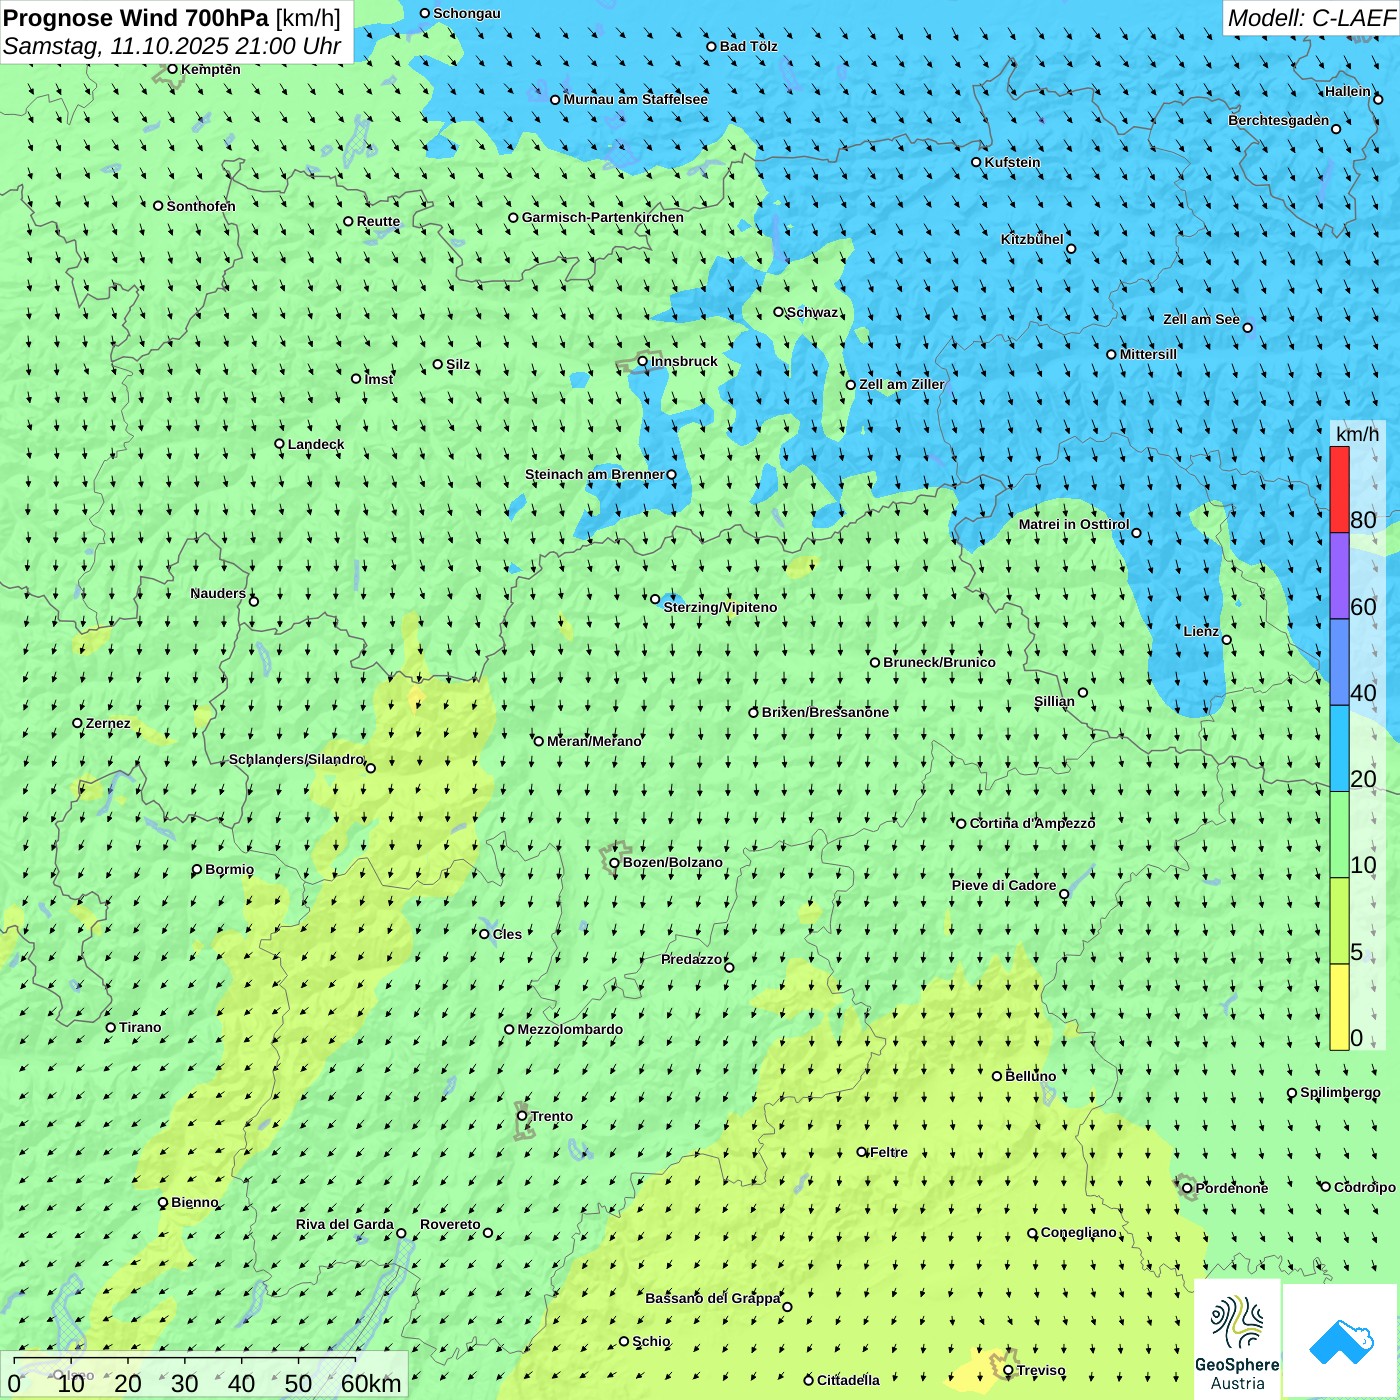Click the date 'Samstag, 11.10.2025 21:00 Uhr'
Image resolution: width=1400 pixels, height=1400 pixels.
point(172,46)
